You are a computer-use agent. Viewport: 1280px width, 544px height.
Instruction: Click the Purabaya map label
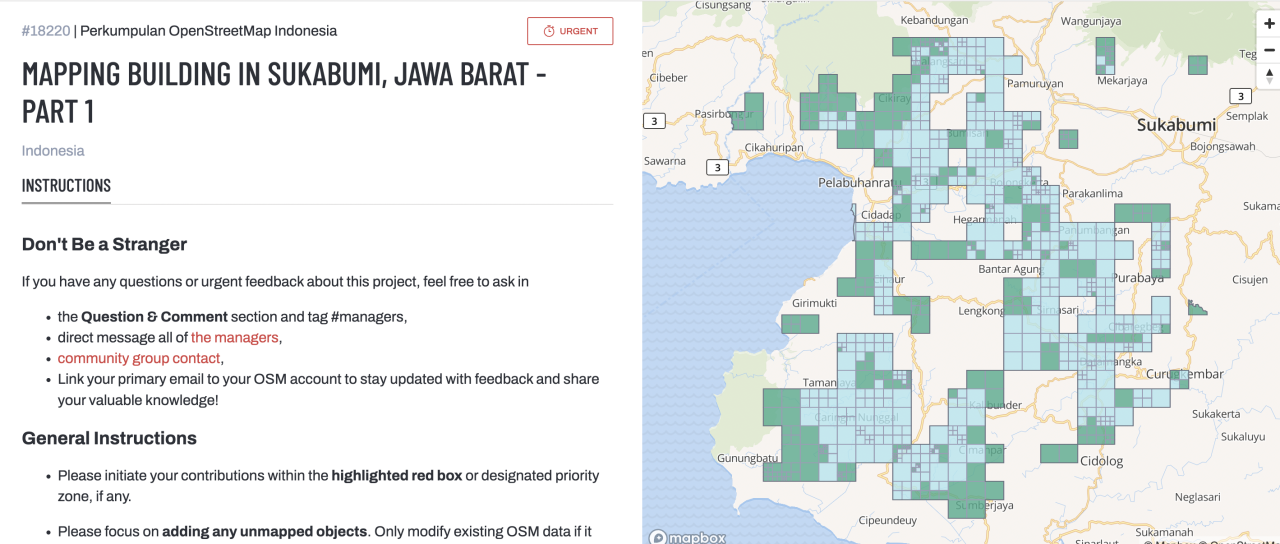[x=1139, y=278]
